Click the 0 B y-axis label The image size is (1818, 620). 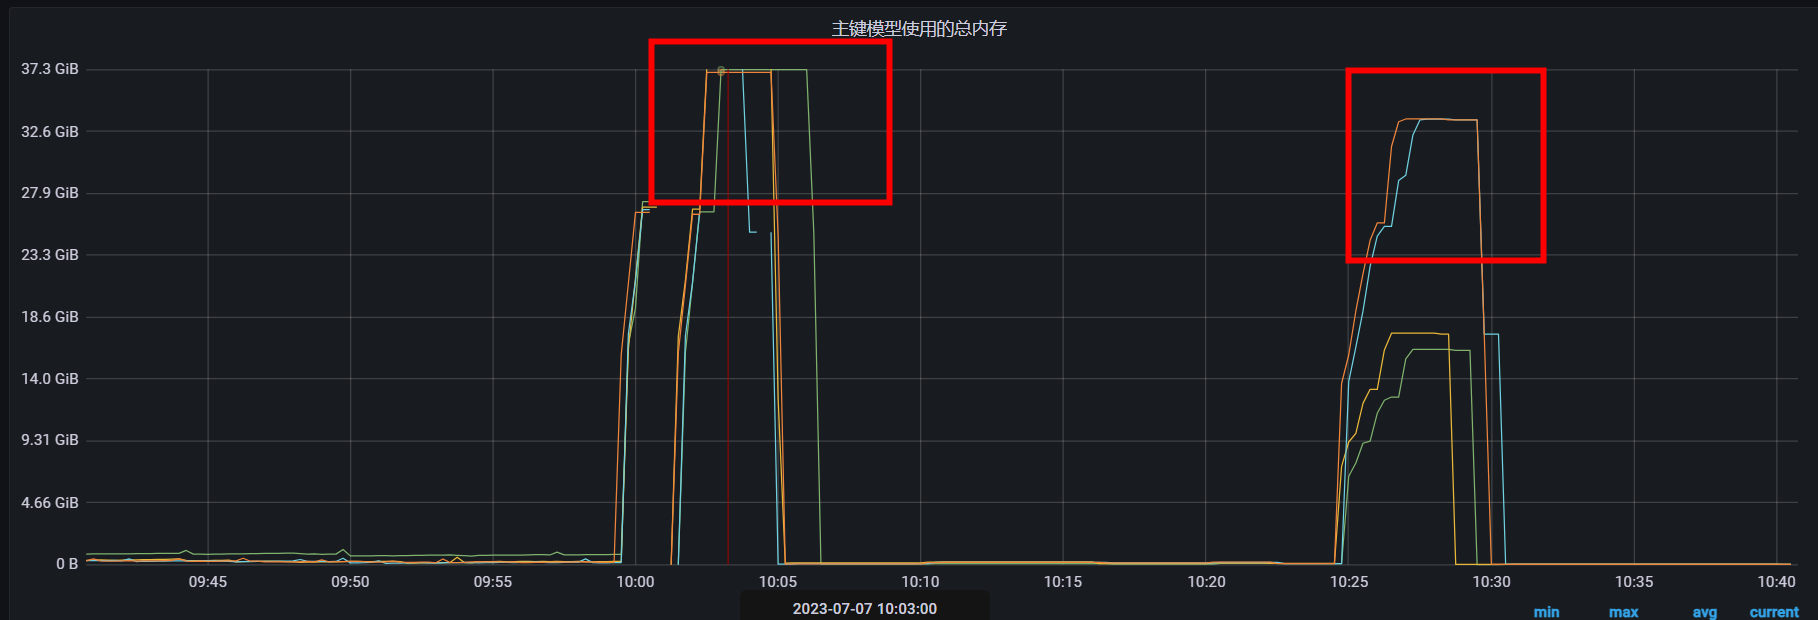click(67, 564)
